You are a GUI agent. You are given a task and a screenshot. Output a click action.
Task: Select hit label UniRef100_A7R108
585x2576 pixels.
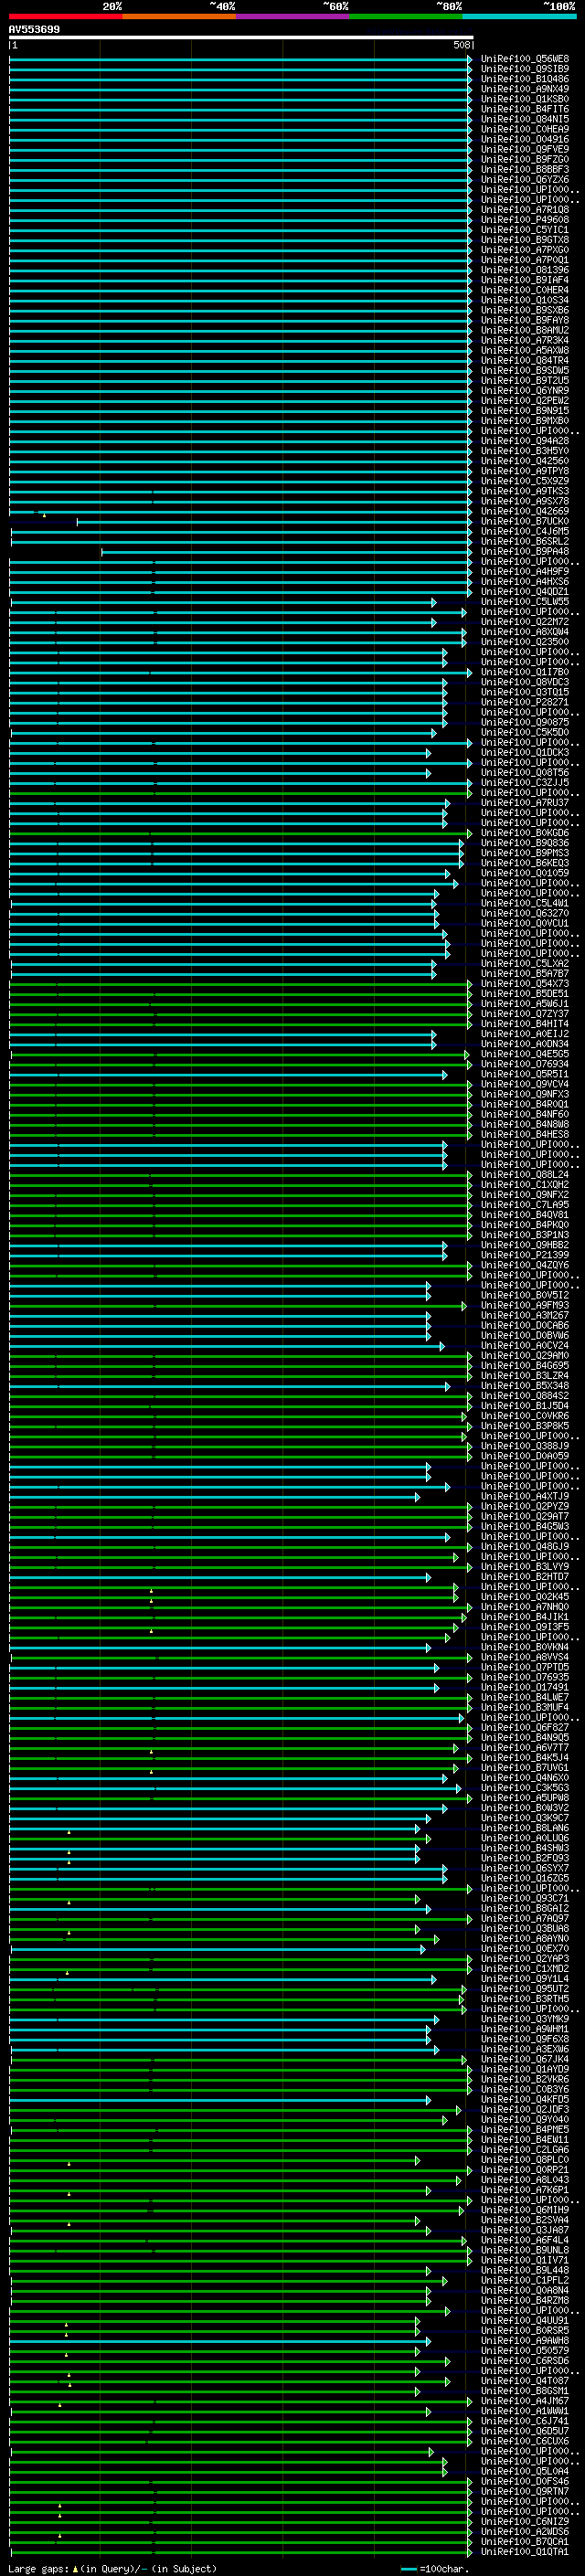[525, 210]
